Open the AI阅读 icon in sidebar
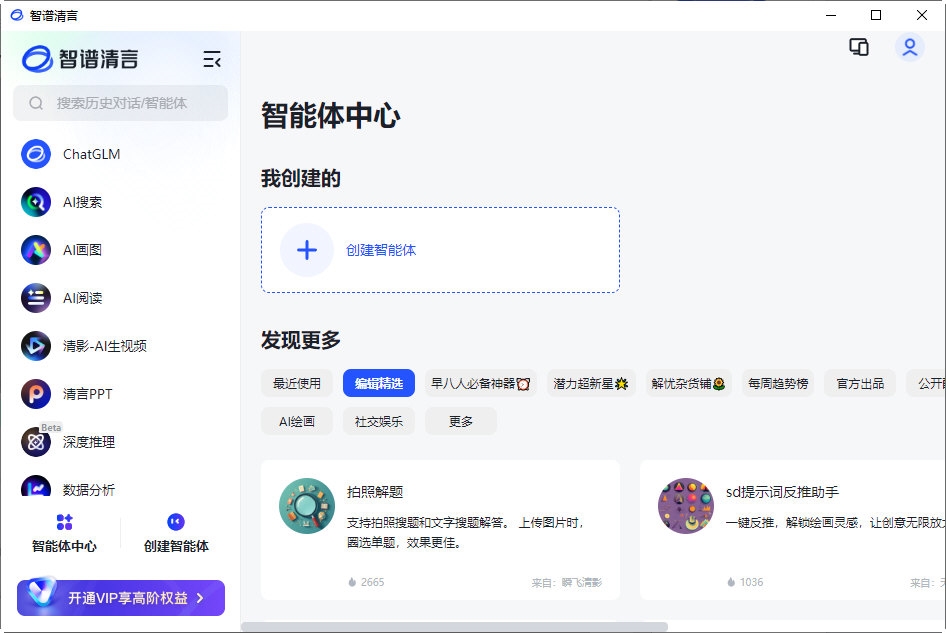 click(x=36, y=298)
